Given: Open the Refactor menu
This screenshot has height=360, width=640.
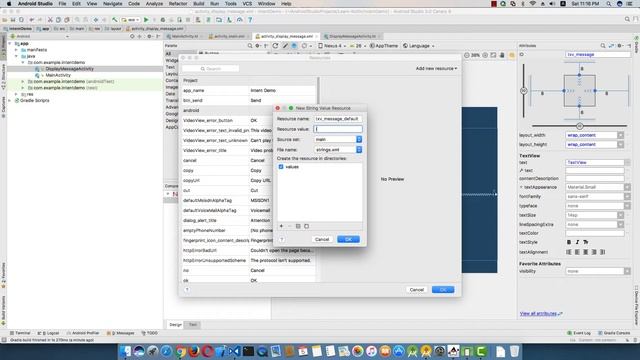Looking at the screenshot, I should 178,4.
